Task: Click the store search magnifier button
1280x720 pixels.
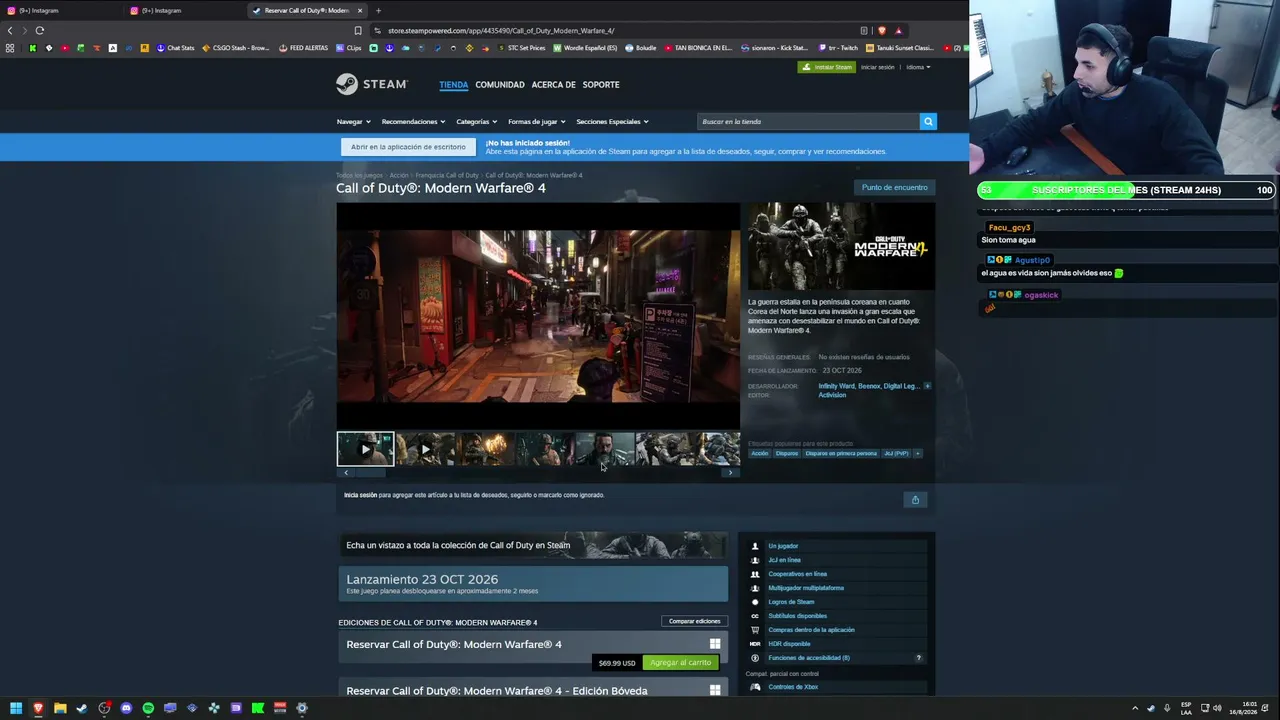Action: click(x=928, y=121)
